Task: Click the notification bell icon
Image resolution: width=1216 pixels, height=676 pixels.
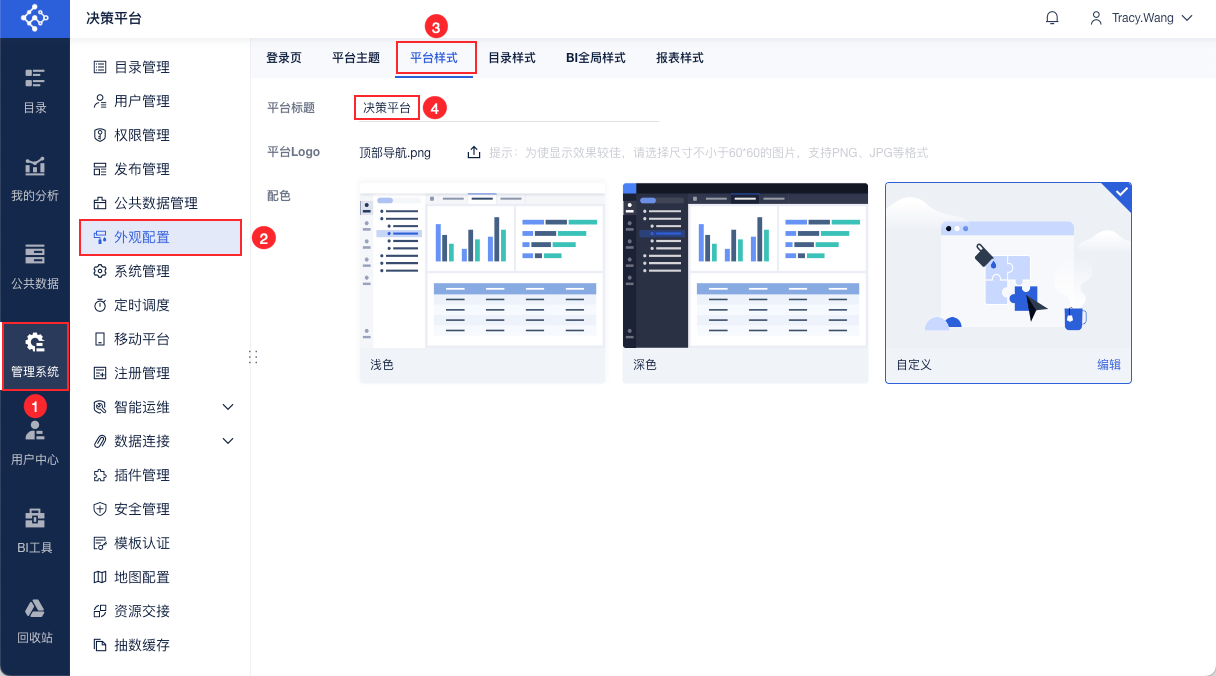Action: pyautogui.click(x=1052, y=18)
